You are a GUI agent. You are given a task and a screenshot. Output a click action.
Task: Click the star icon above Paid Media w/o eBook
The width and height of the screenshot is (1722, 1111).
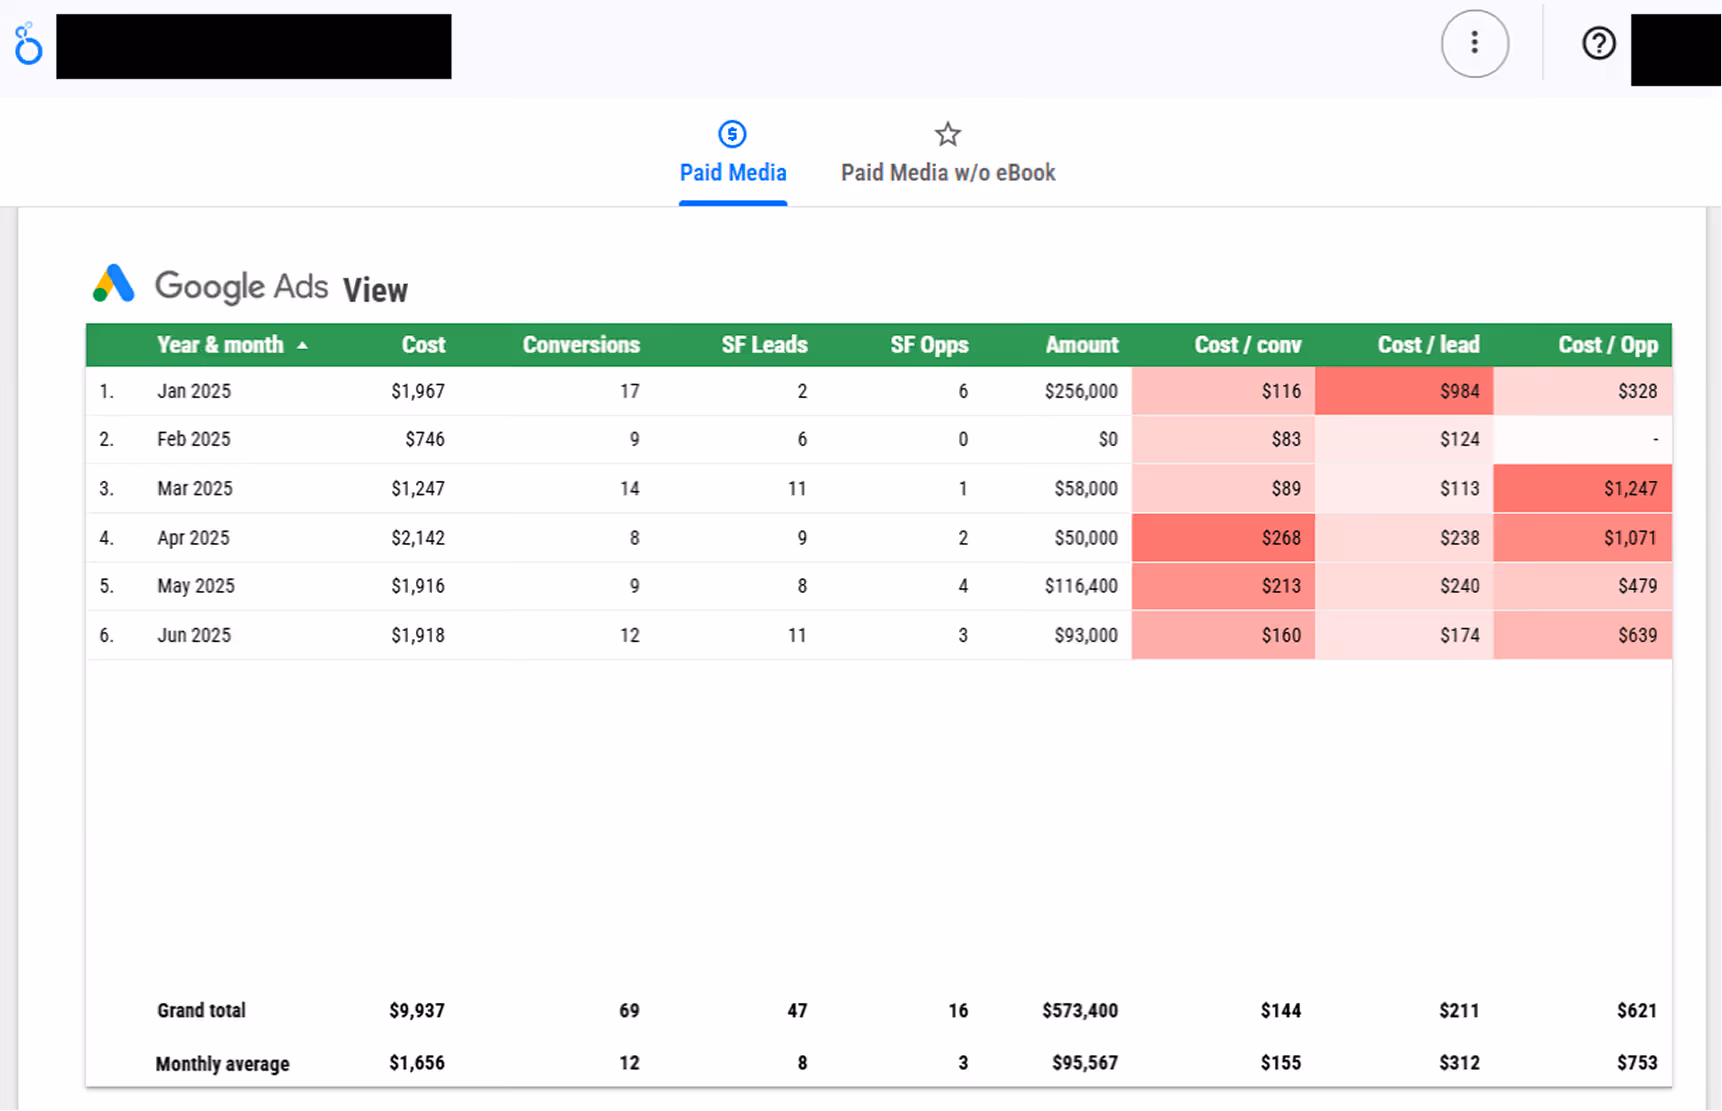coord(946,133)
